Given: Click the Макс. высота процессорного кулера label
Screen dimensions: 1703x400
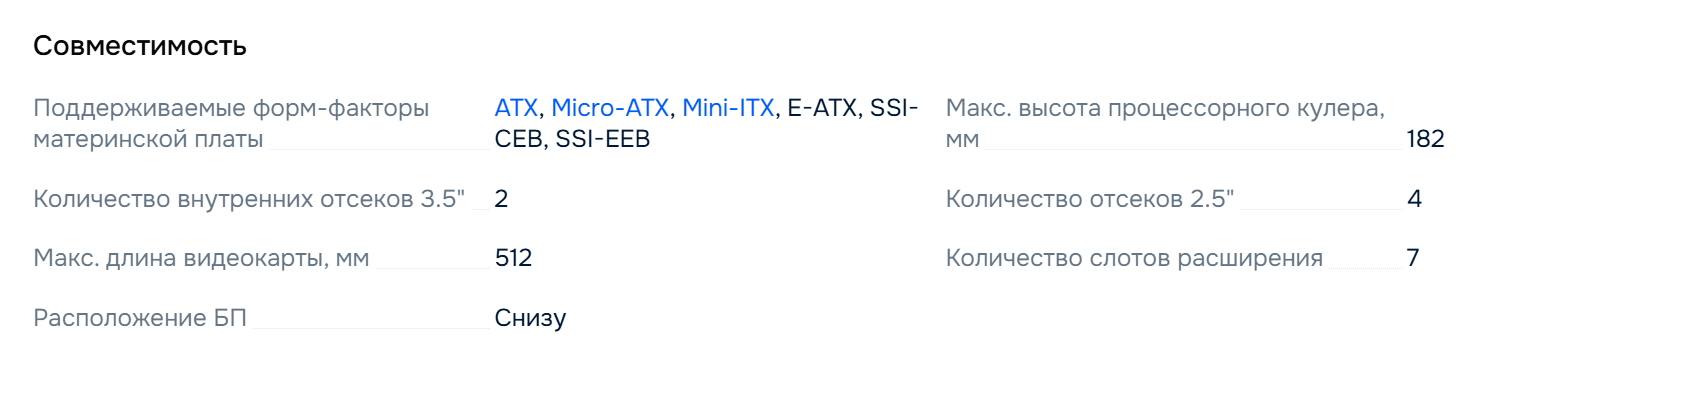Looking at the screenshot, I should click(x=1165, y=108).
